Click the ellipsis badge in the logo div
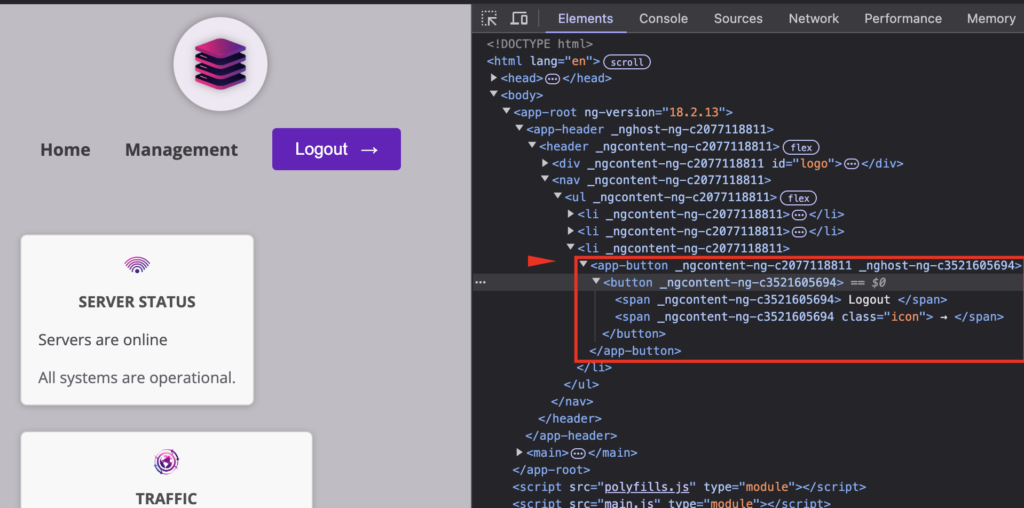1024x508 pixels. point(851,164)
